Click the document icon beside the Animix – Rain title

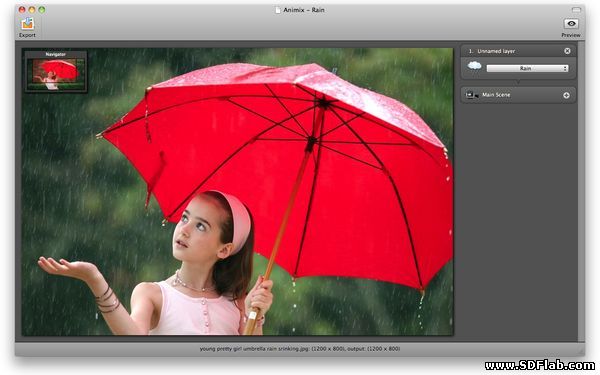point(278,10)
